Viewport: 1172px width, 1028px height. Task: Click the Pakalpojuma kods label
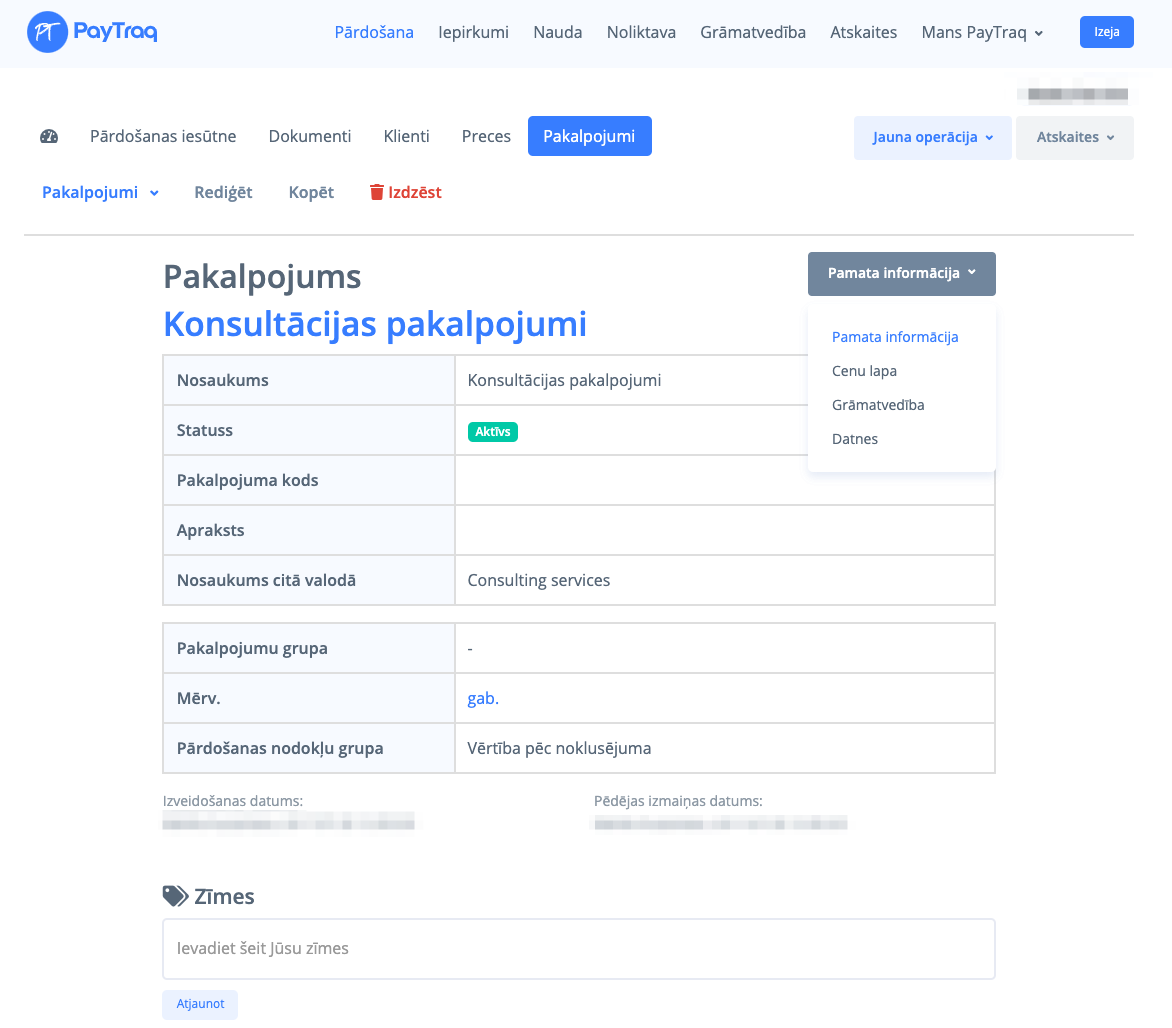(247, 480)
